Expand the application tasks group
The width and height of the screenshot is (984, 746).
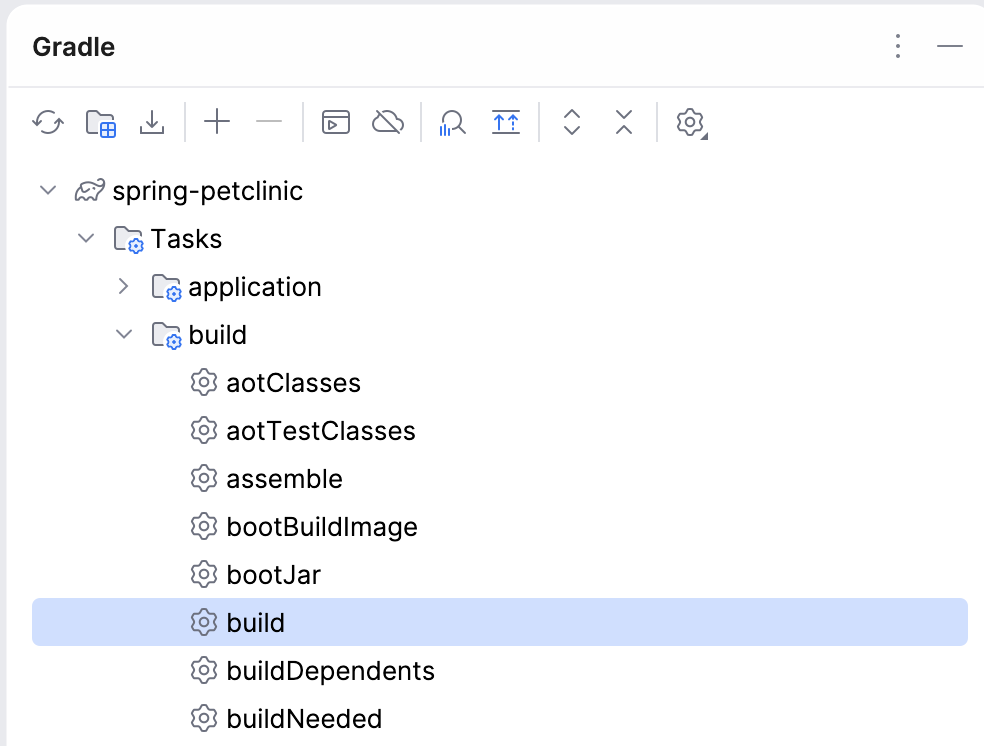click(123, 287)
